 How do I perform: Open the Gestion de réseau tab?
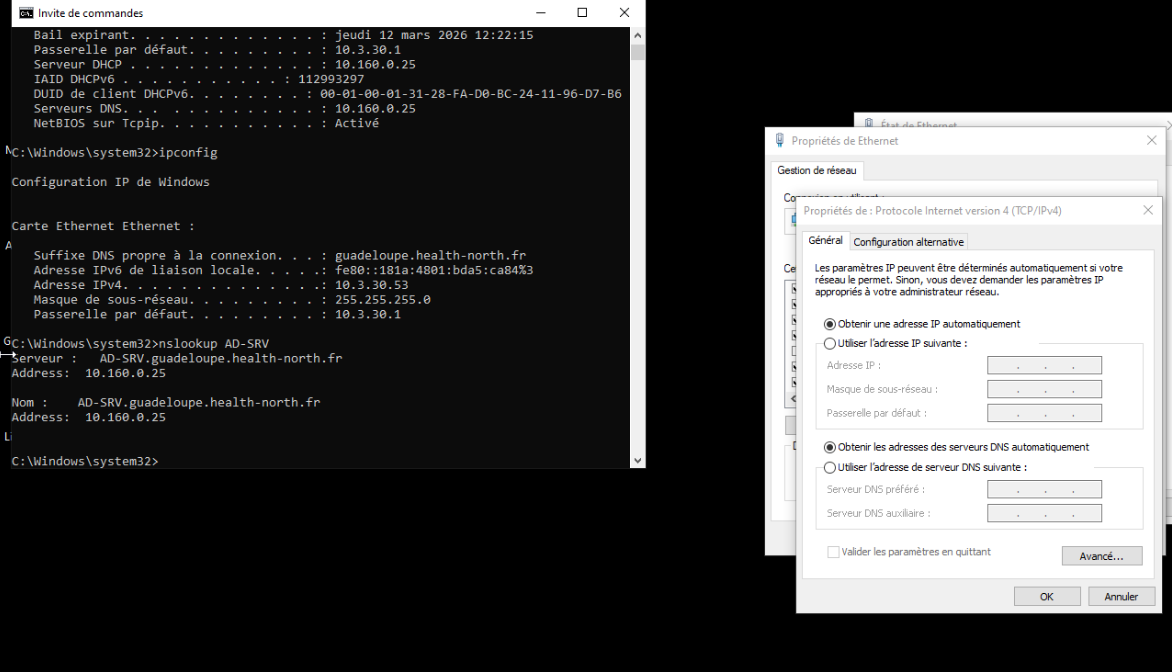point(817,170)
